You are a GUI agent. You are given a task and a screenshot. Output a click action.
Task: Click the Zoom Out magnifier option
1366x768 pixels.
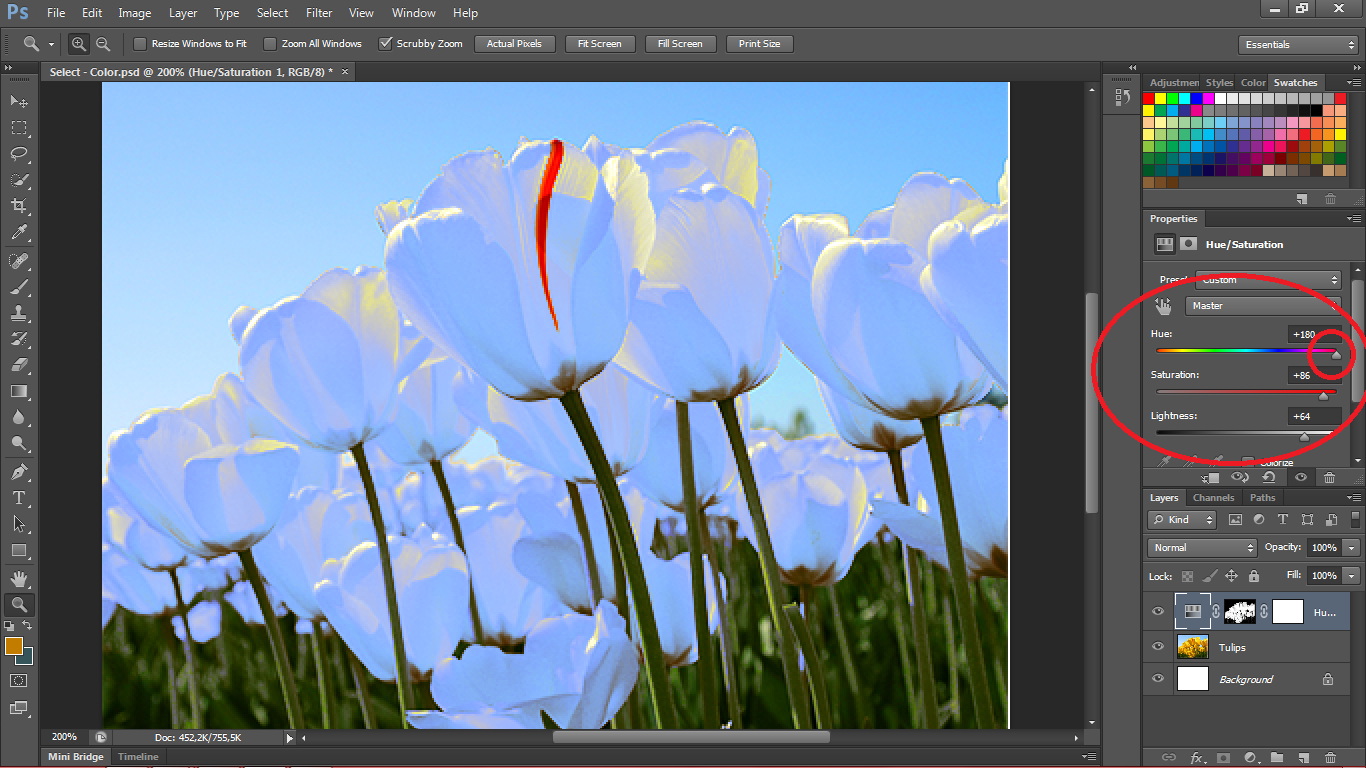point(102,44)
